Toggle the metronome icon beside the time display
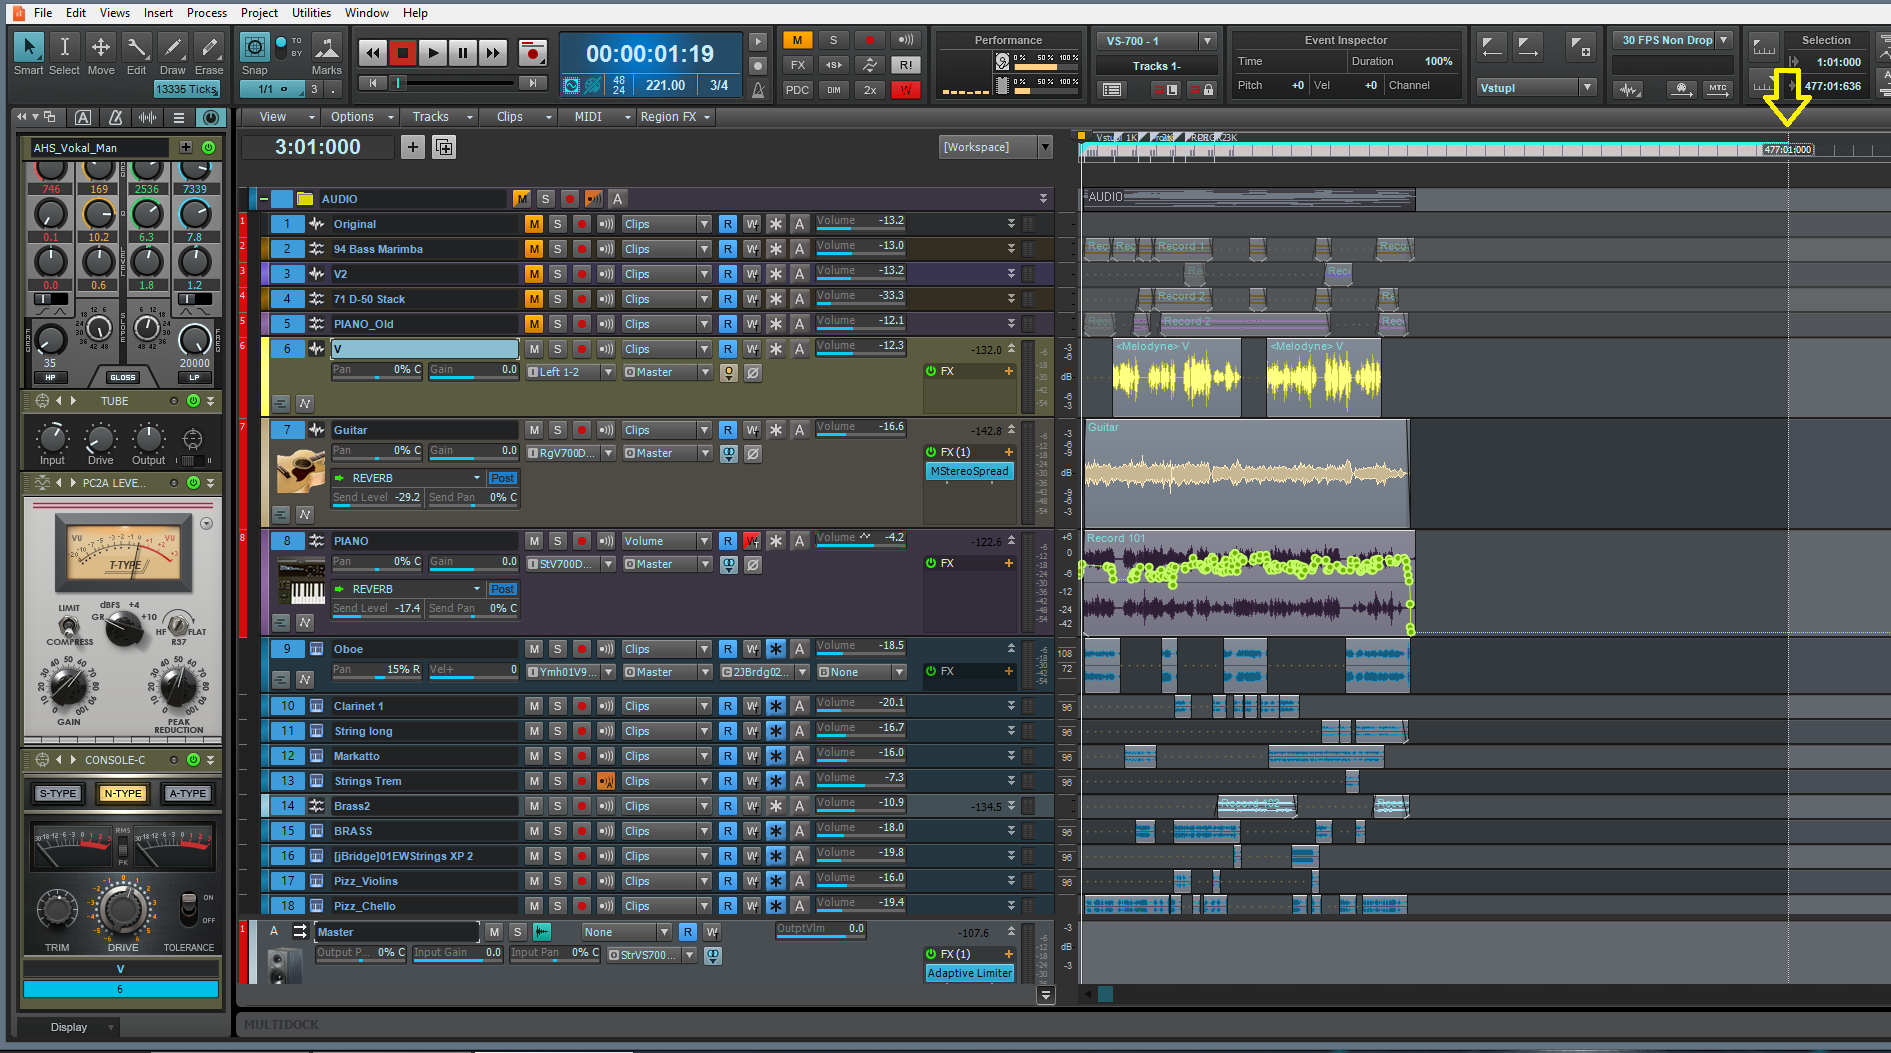1891x1053 pixels. tap(758, 90)
